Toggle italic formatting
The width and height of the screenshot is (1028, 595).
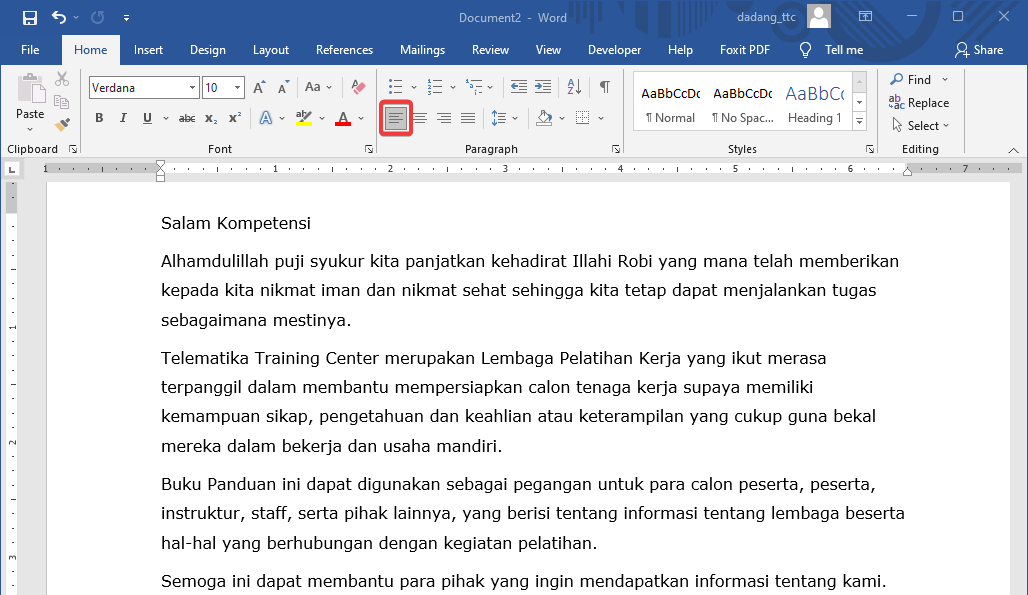pyautogui.click(x=121, y=118)
